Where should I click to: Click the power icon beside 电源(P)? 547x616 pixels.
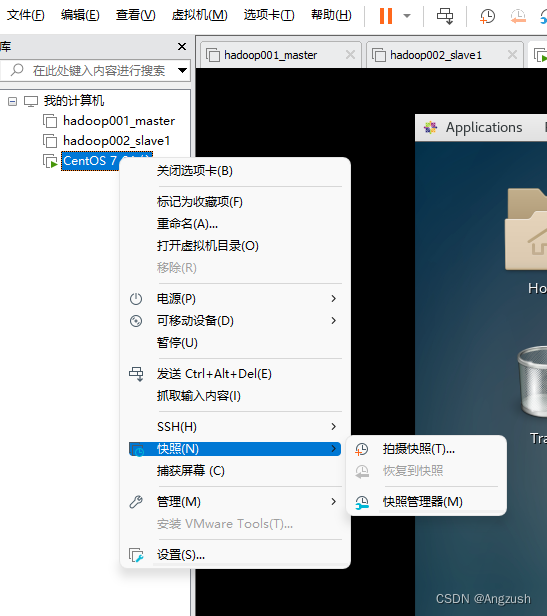[x=136, y=299]
